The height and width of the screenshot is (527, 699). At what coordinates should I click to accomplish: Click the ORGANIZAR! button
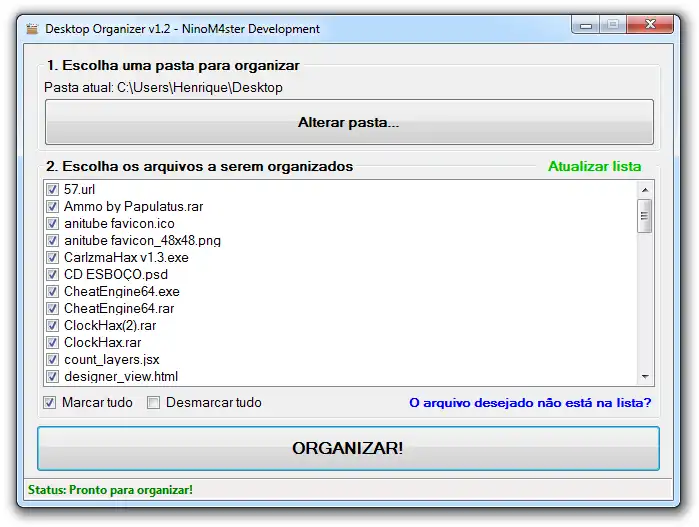pyautogui.click(x=348, y=448)
